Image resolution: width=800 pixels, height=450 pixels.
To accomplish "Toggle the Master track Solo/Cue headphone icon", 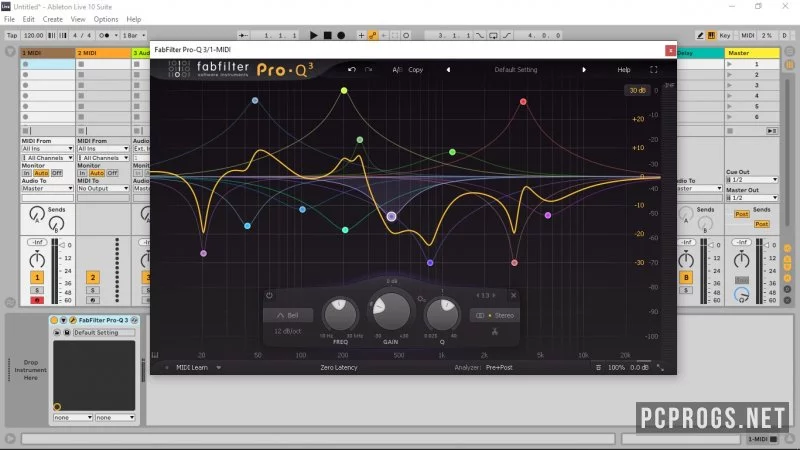I will point(741,295).
